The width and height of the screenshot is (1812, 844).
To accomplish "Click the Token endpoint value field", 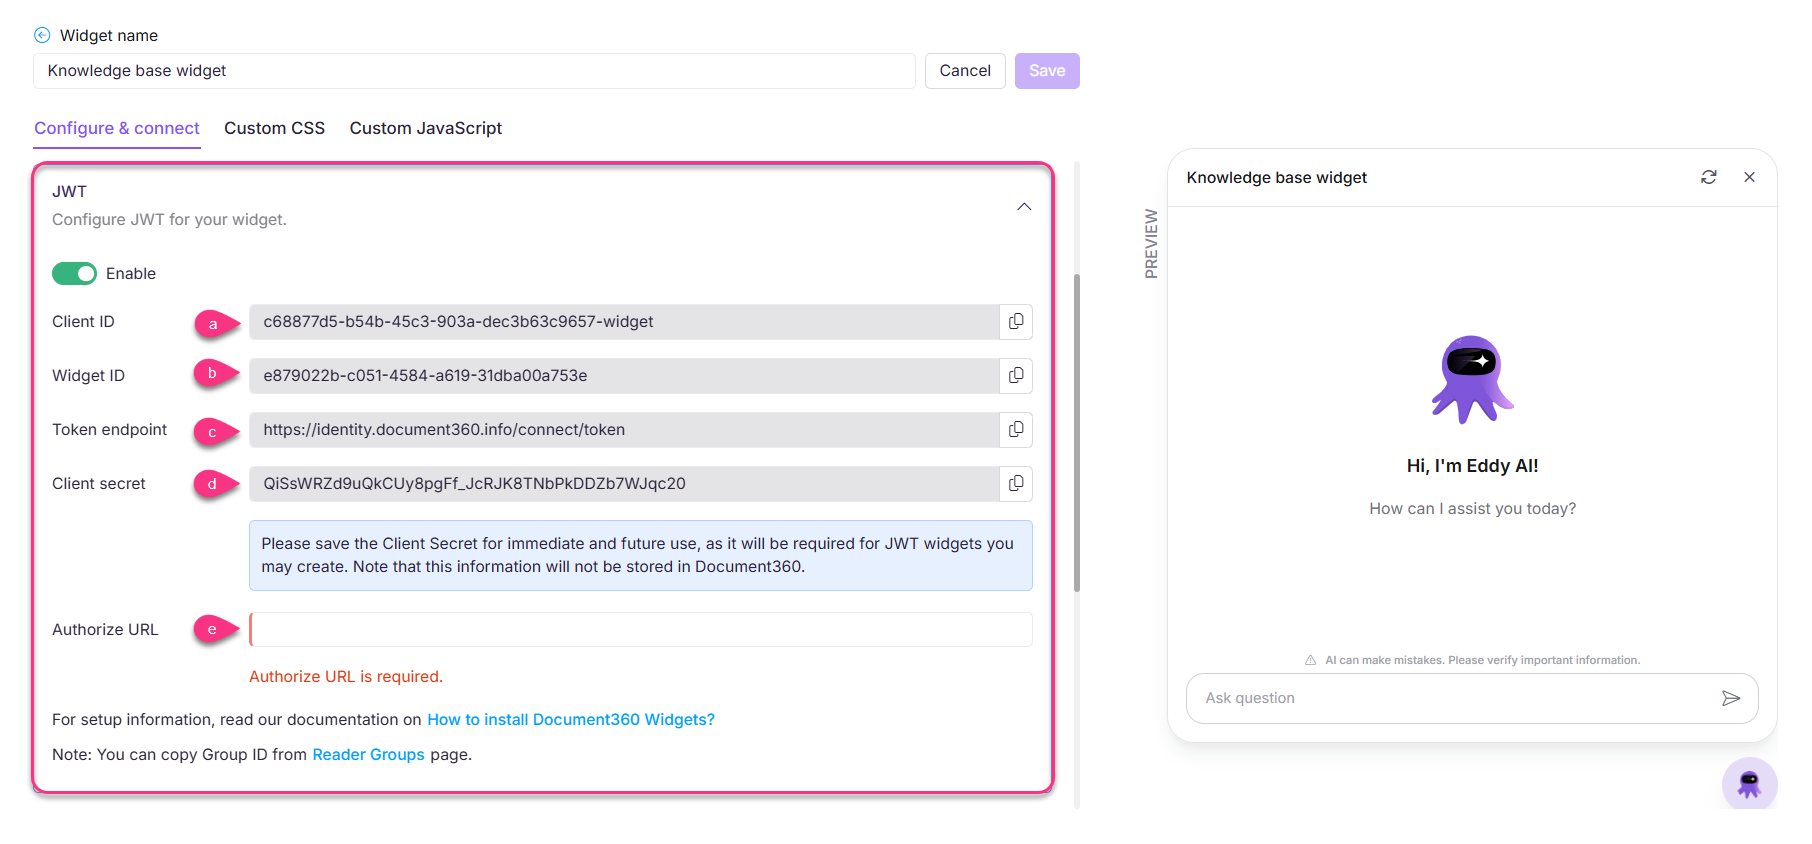I will (x=624, y=430).
